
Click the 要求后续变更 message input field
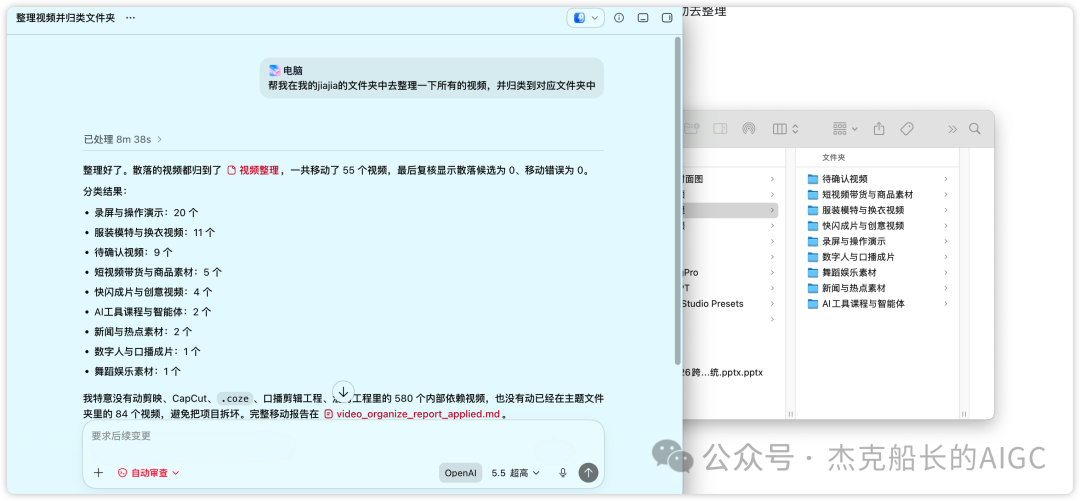click(343, 436)
